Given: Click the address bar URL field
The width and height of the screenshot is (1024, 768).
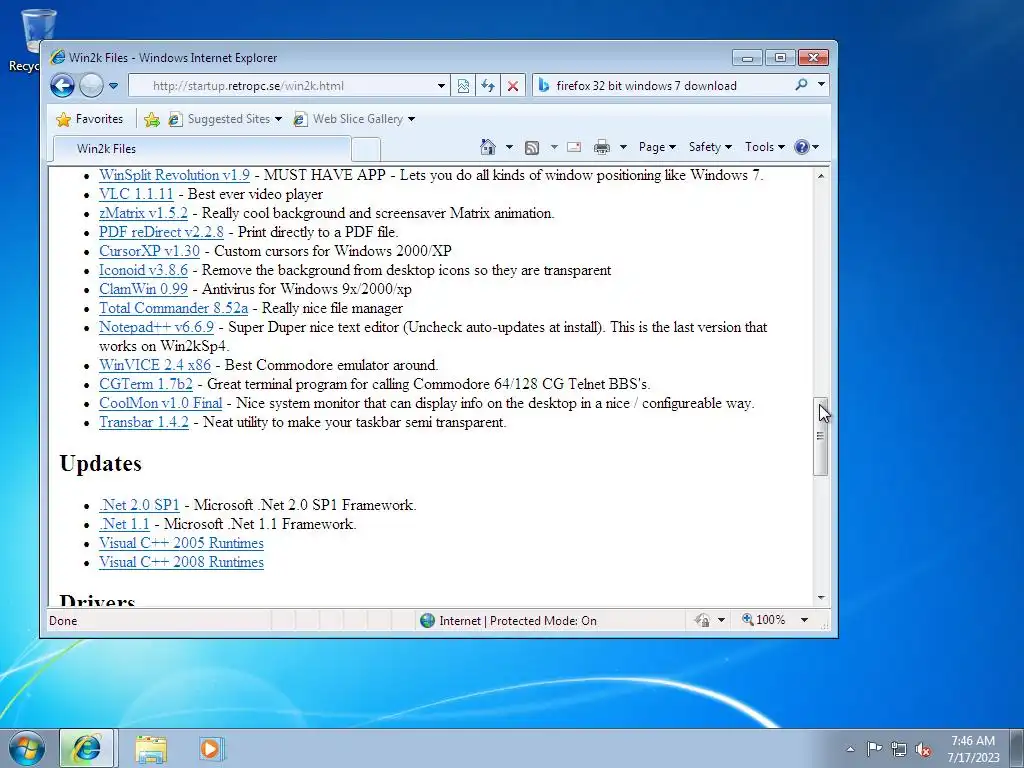Looking at the screenshot, I should (281, 86).
